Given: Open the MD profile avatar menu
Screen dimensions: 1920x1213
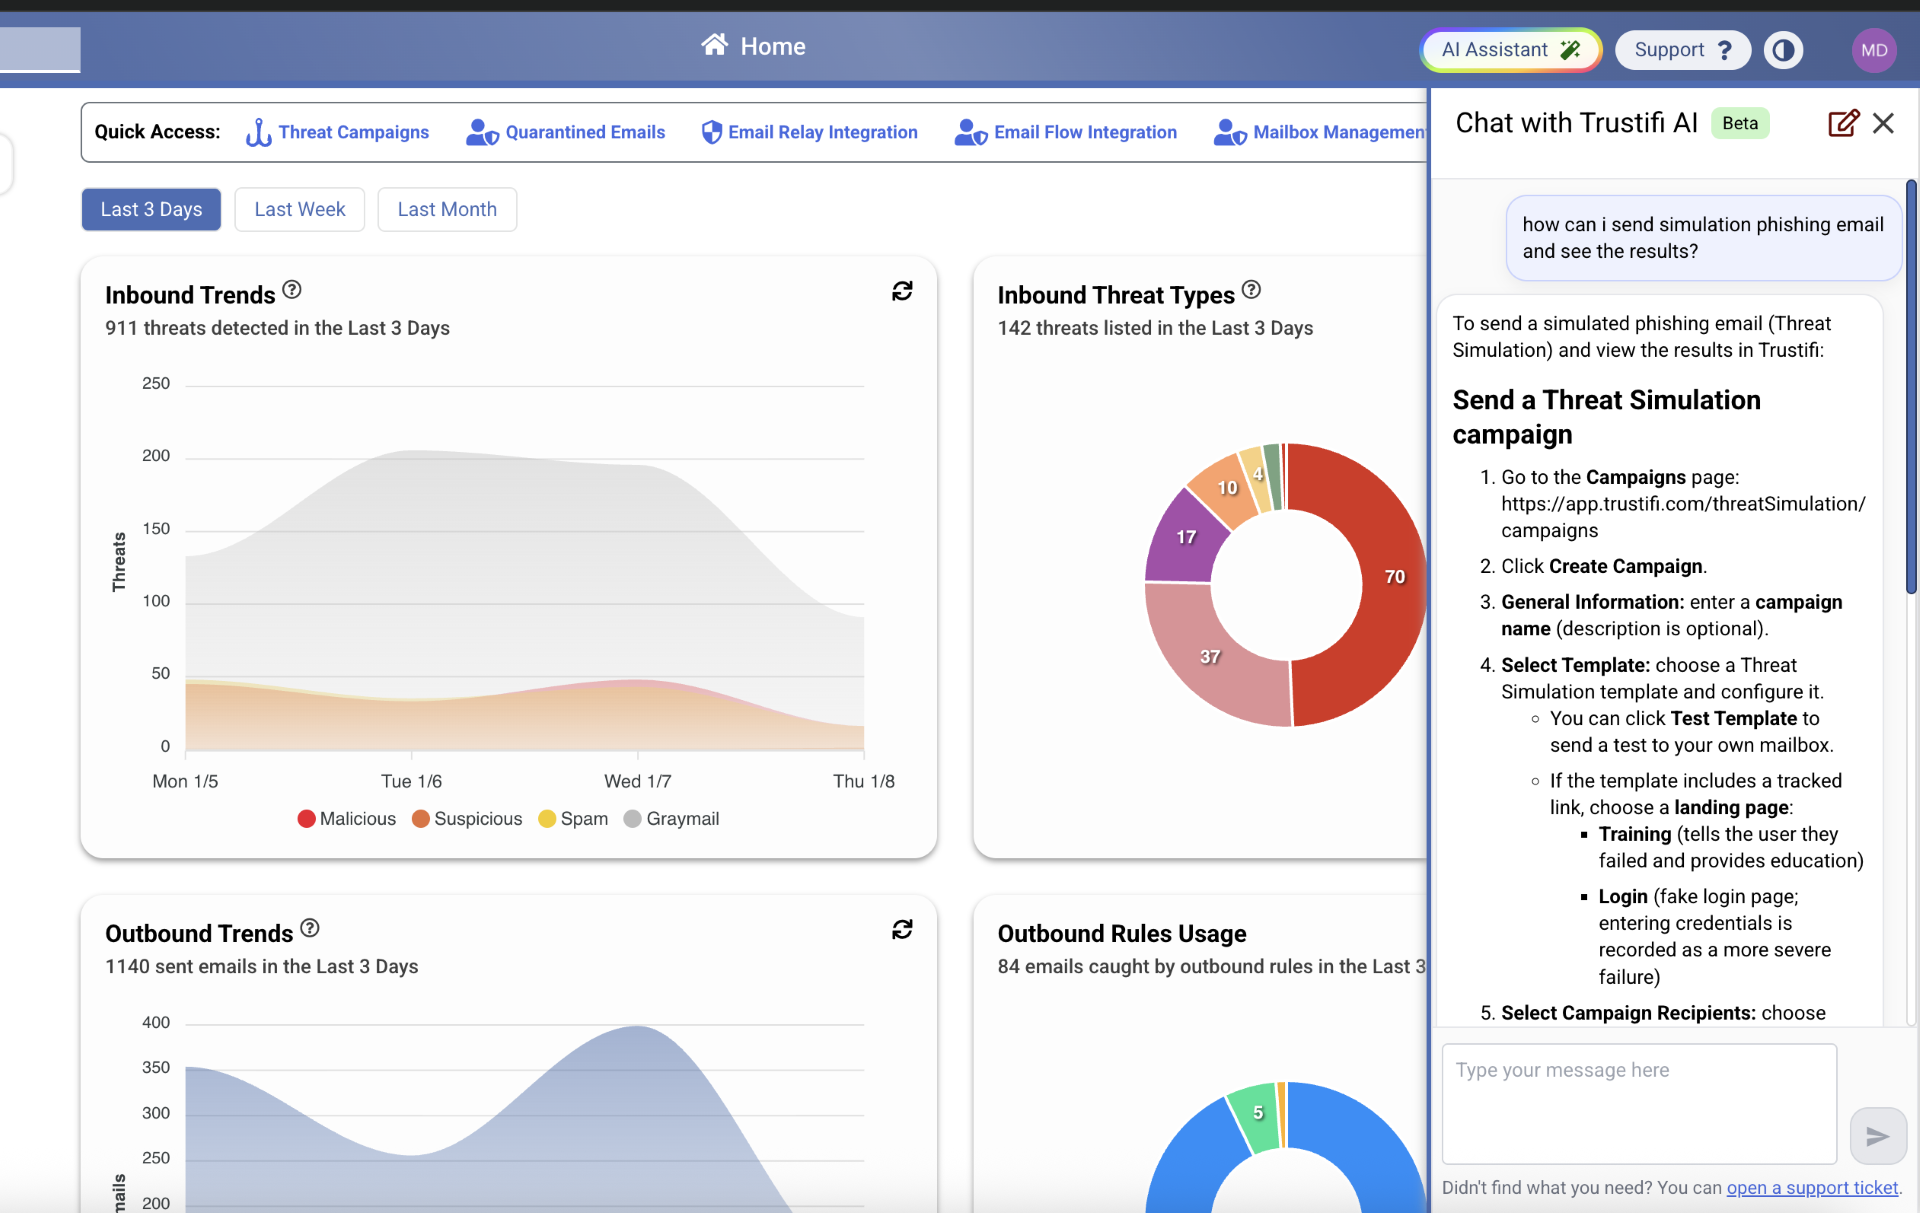Looking at the screenshot, I should 1874,50.
